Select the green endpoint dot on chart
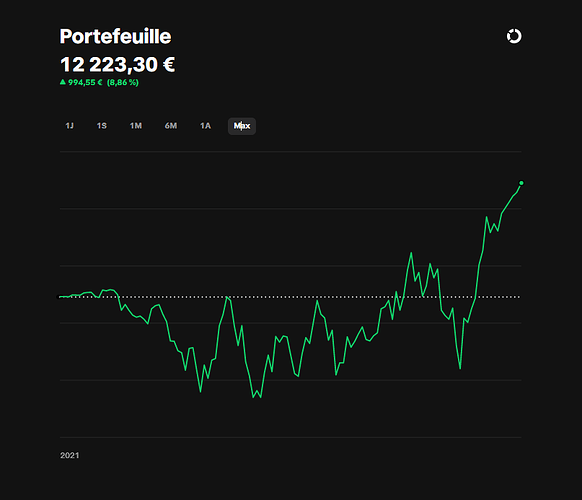Viewport: 582px width, 500px height. (x=521, y=183)
